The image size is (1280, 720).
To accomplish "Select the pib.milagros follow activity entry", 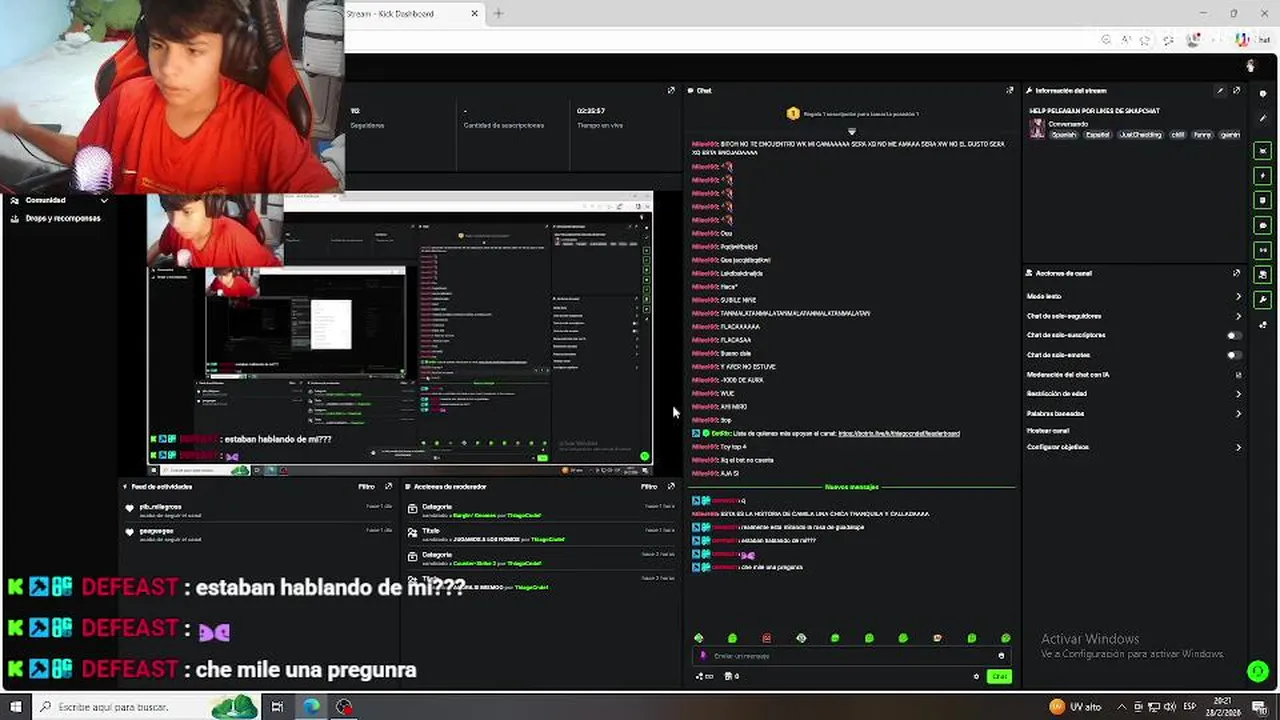I will pyautogui.click(x=258, y=511).
